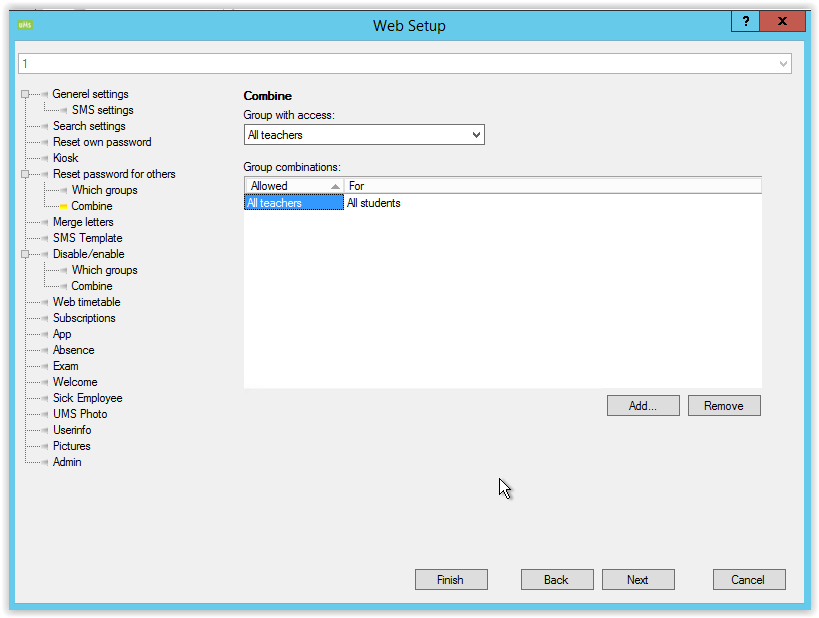Open Web timetable settings page
819x618 pixels.
(86, 302)
